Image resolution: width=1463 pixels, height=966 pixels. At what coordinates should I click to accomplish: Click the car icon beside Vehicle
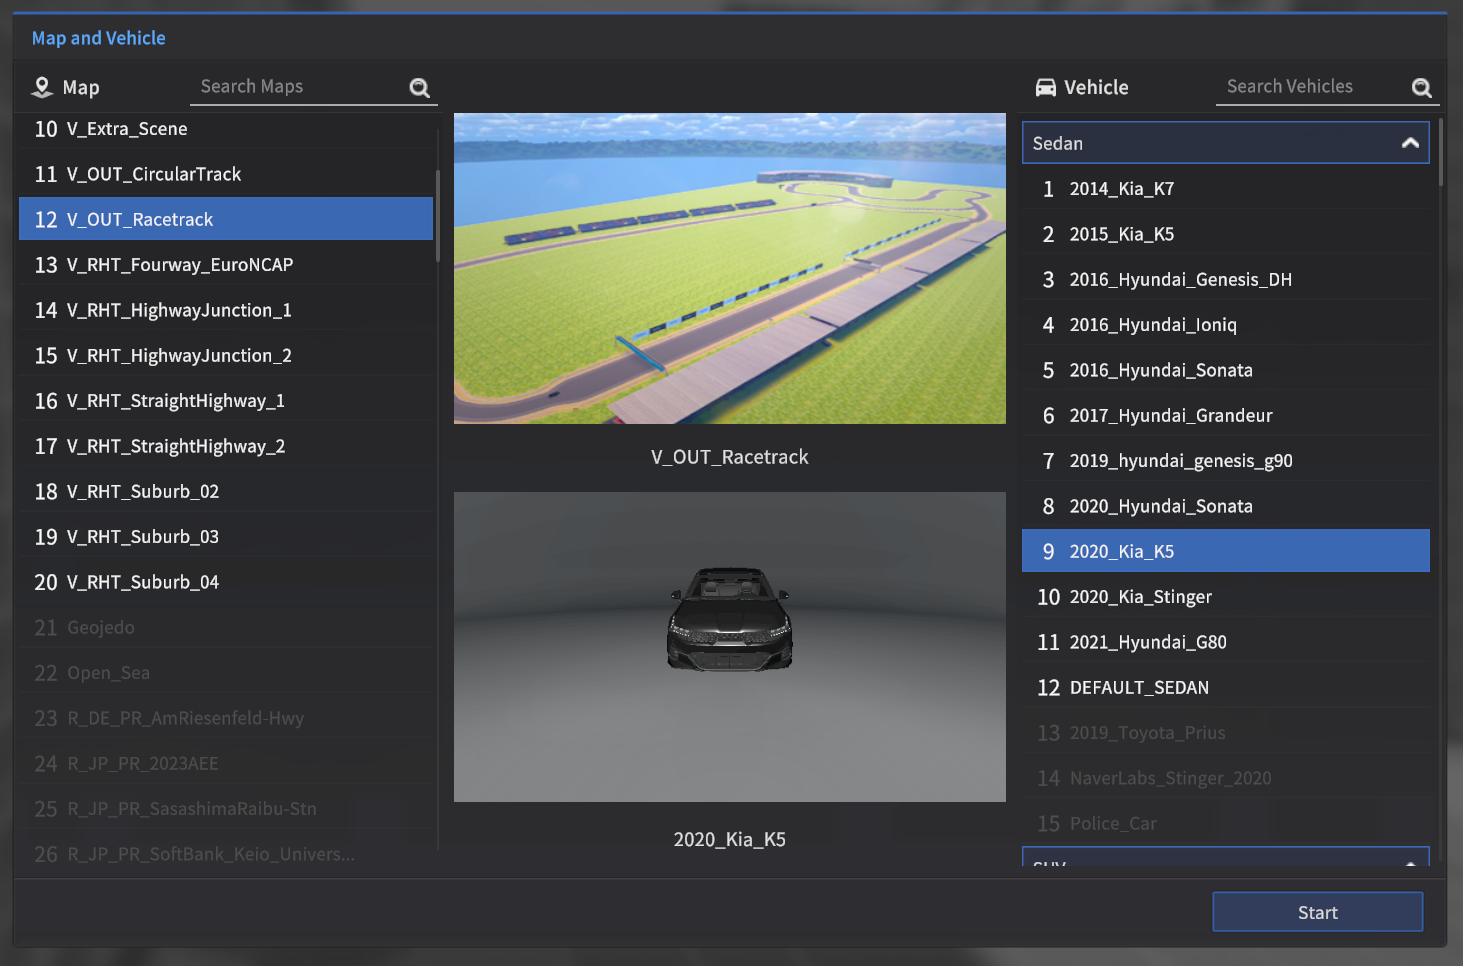[1045, 88]
